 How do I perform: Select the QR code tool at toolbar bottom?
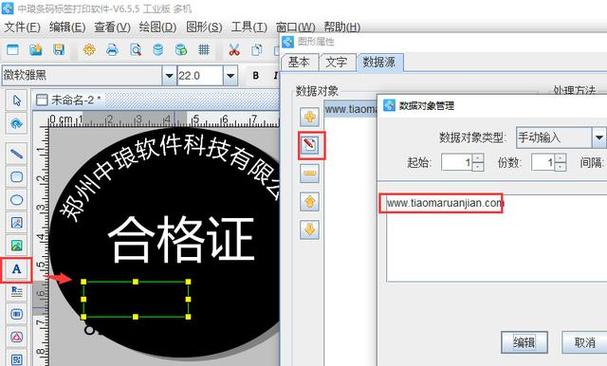point(16,359)
